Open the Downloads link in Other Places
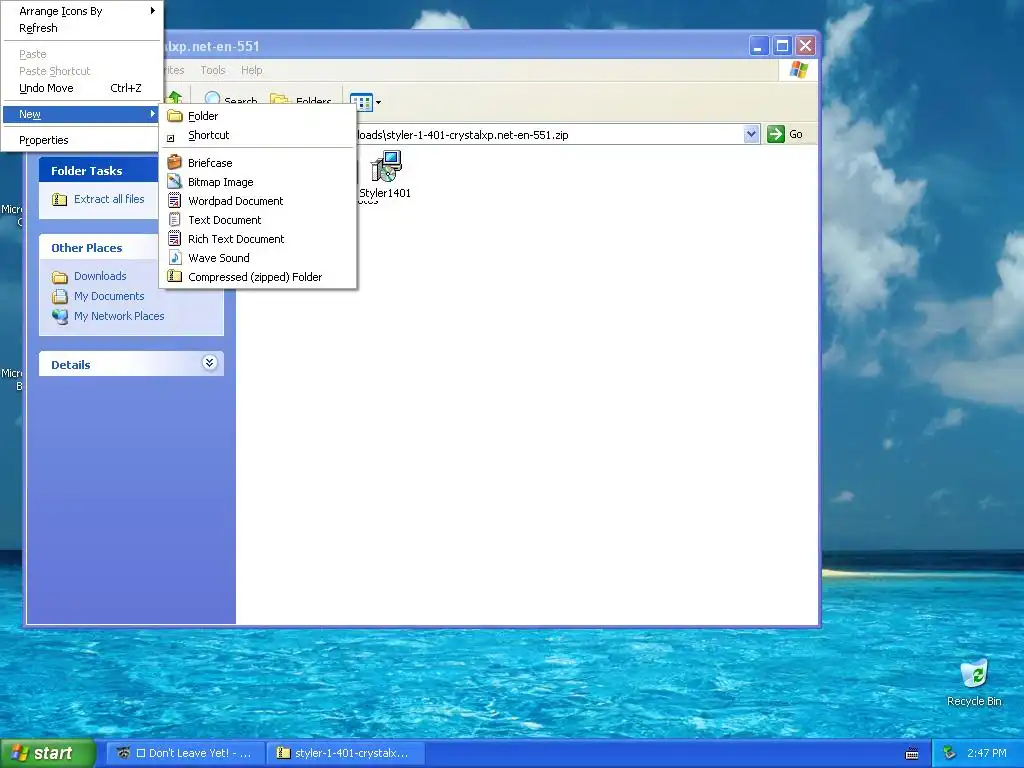This screenshot has width=1024, height=768. (100, 276)
